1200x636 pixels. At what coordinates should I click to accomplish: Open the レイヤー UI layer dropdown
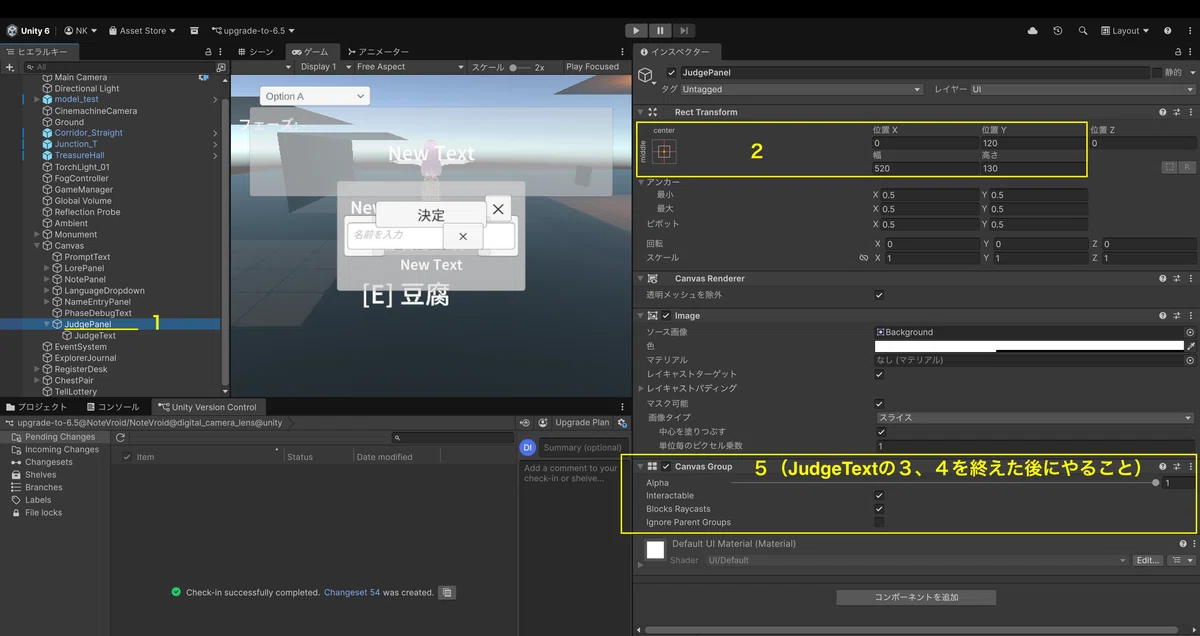point(1082,89)
